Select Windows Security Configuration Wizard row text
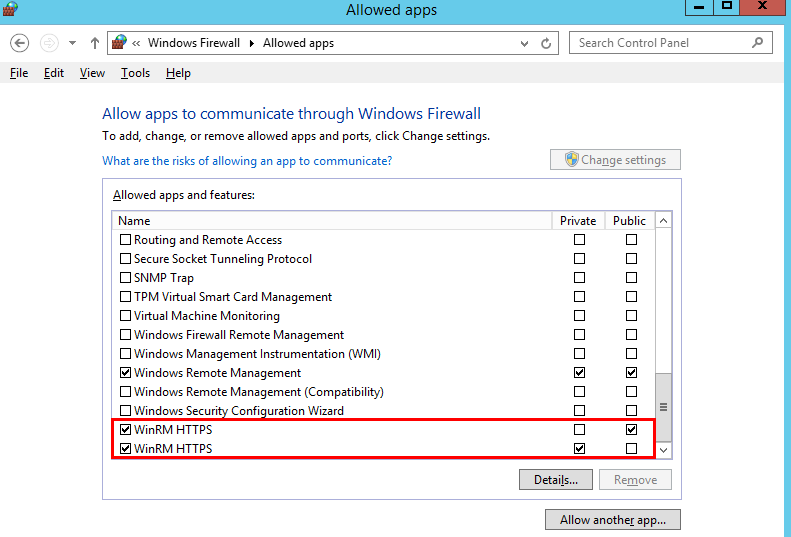 coord(239,411)
